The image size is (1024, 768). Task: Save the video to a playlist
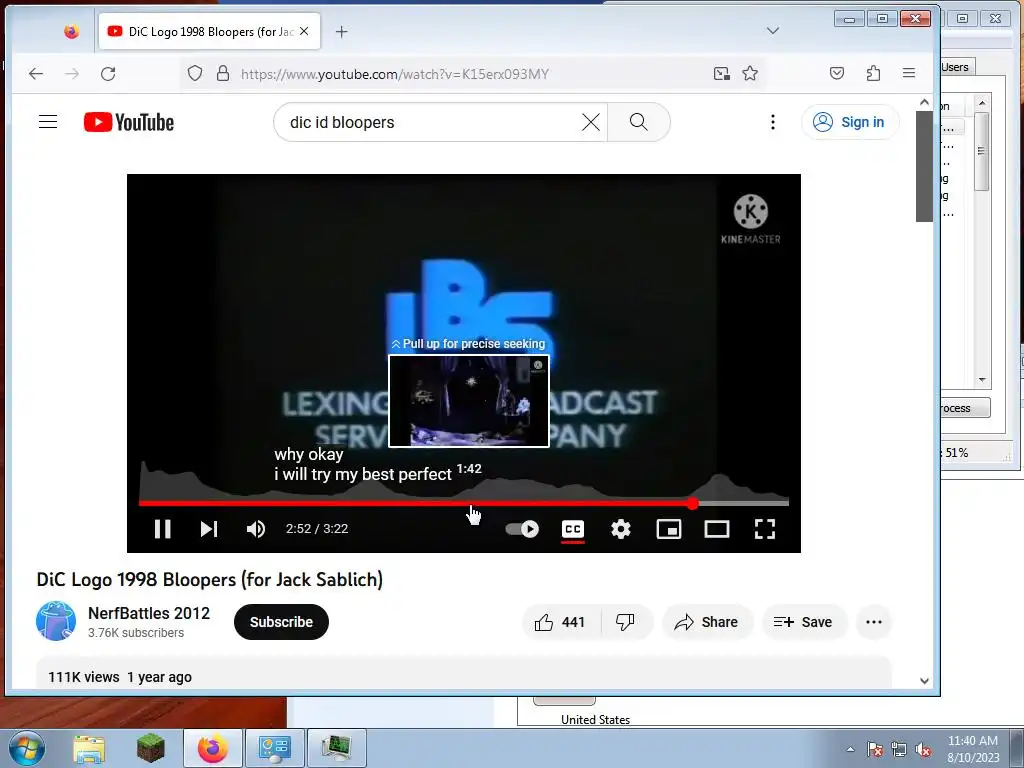pos(804,622)
